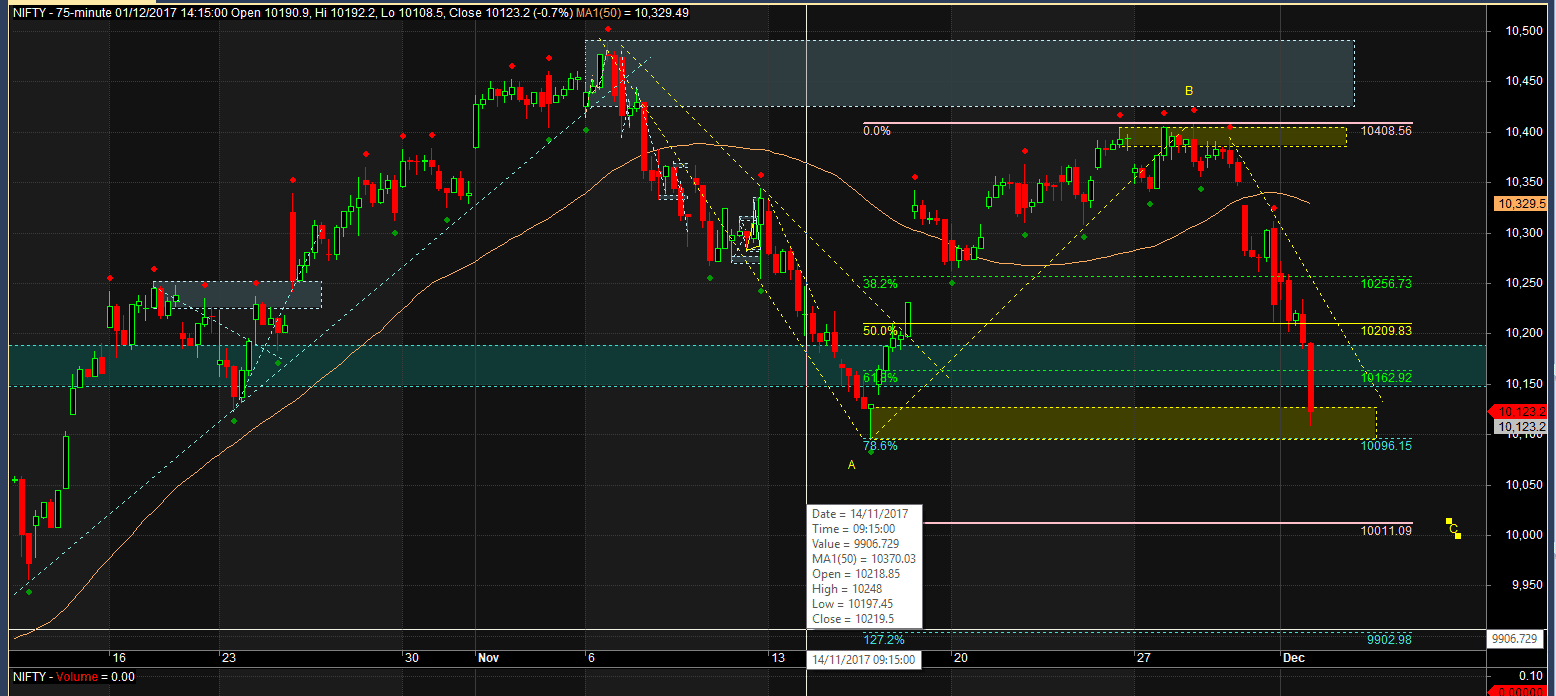Click the OHLC data tooltip box
1556x696 pixels.
(x=863, y=568)
